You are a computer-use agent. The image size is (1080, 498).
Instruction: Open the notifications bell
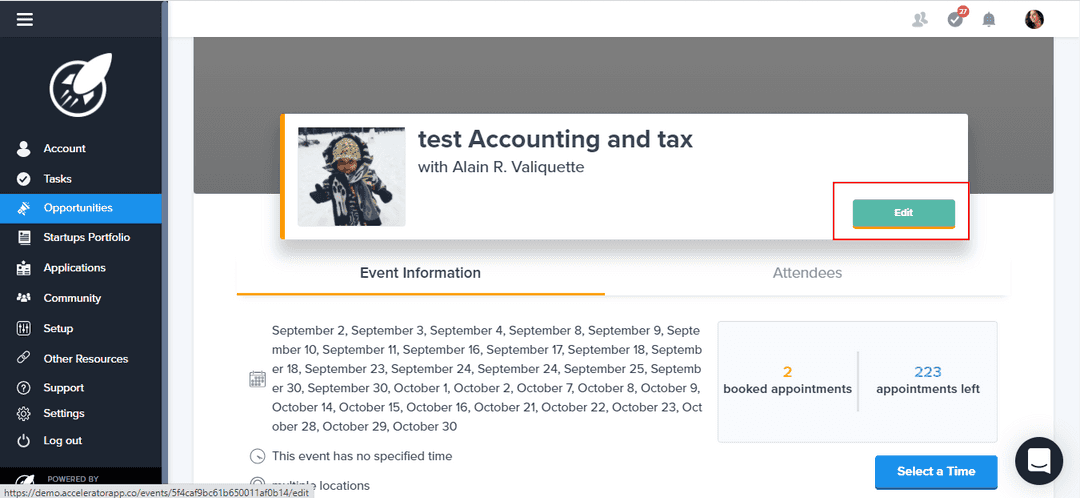tap(989, 19)
